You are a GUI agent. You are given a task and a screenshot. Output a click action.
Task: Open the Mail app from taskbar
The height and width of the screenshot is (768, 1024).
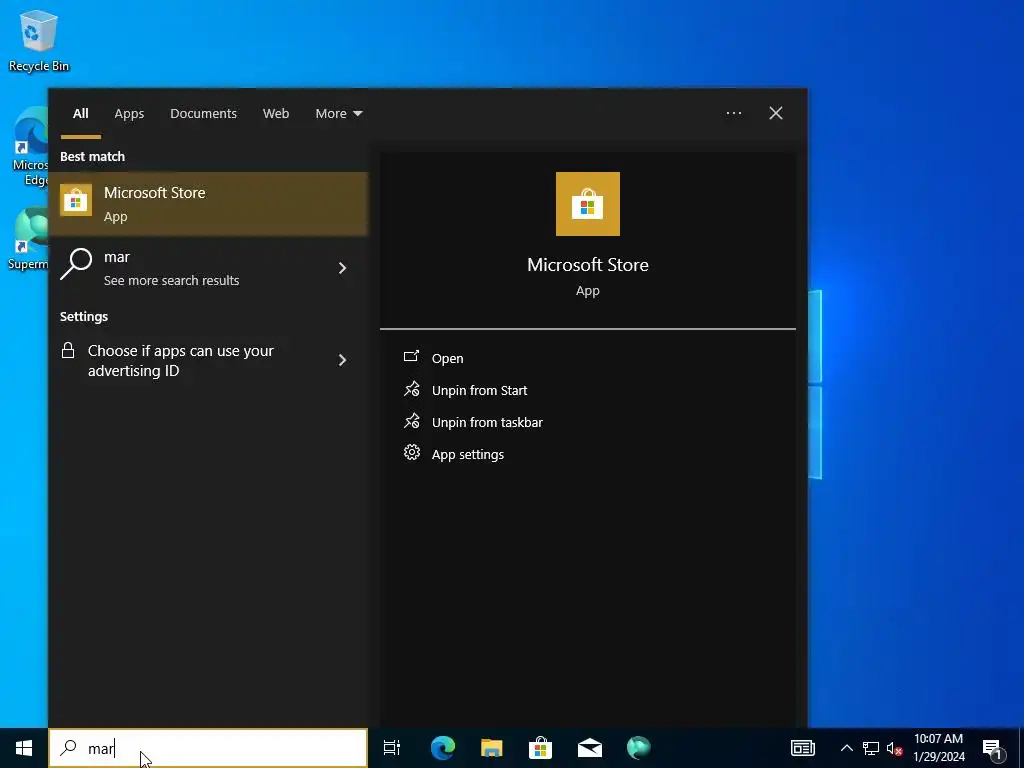[590, 748]
